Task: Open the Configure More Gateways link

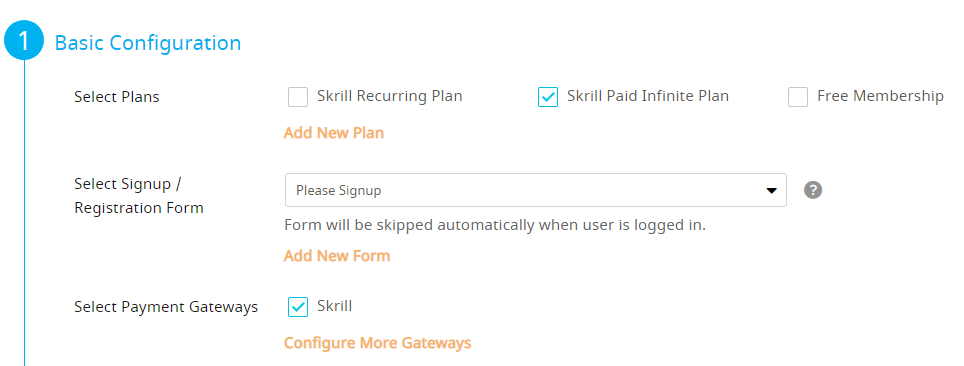Action: click(x=377, y=343)
